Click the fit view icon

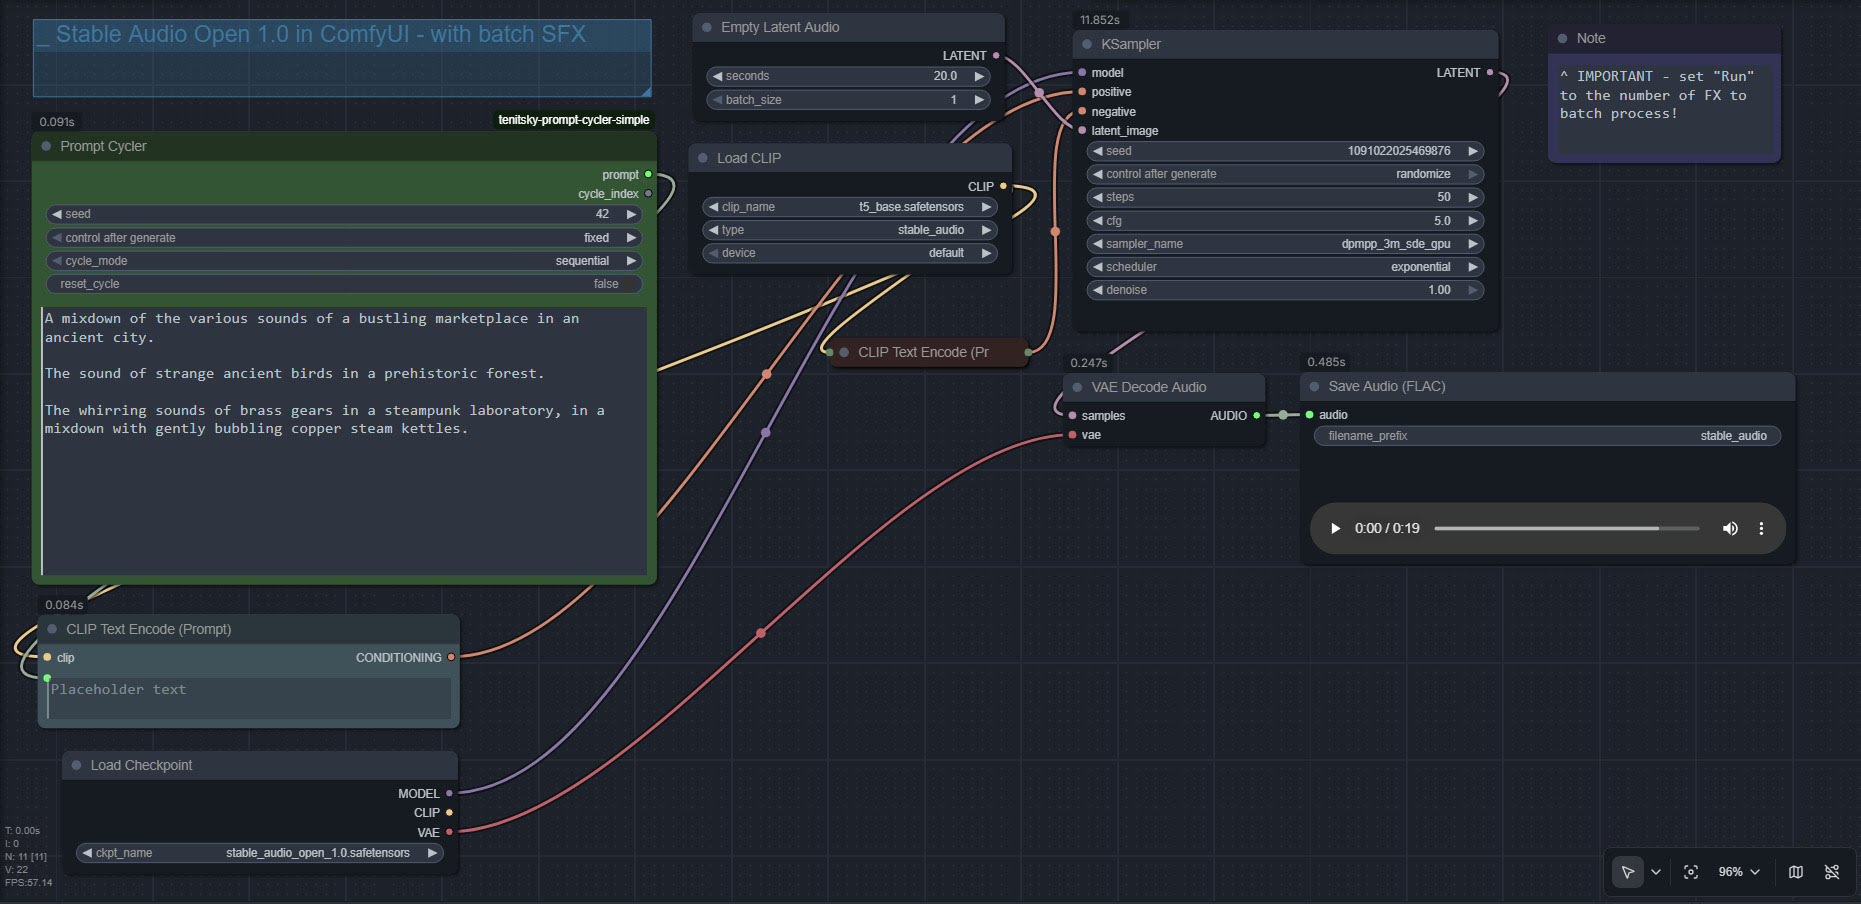[x=1691, y=872]
